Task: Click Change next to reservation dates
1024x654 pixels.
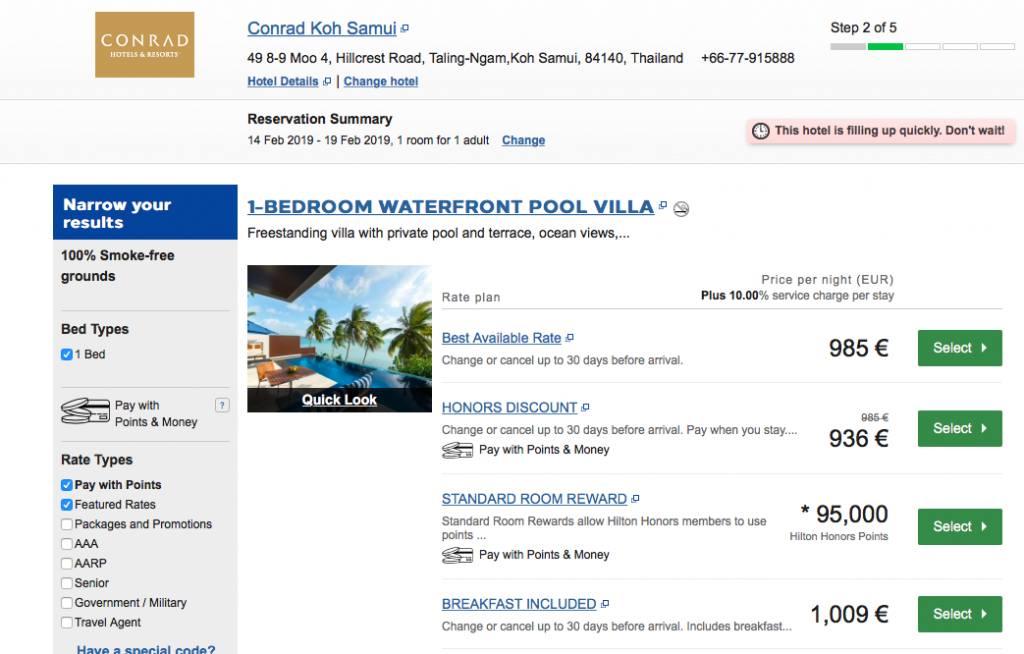Action: pyautogui.click(x=523, y=140)
